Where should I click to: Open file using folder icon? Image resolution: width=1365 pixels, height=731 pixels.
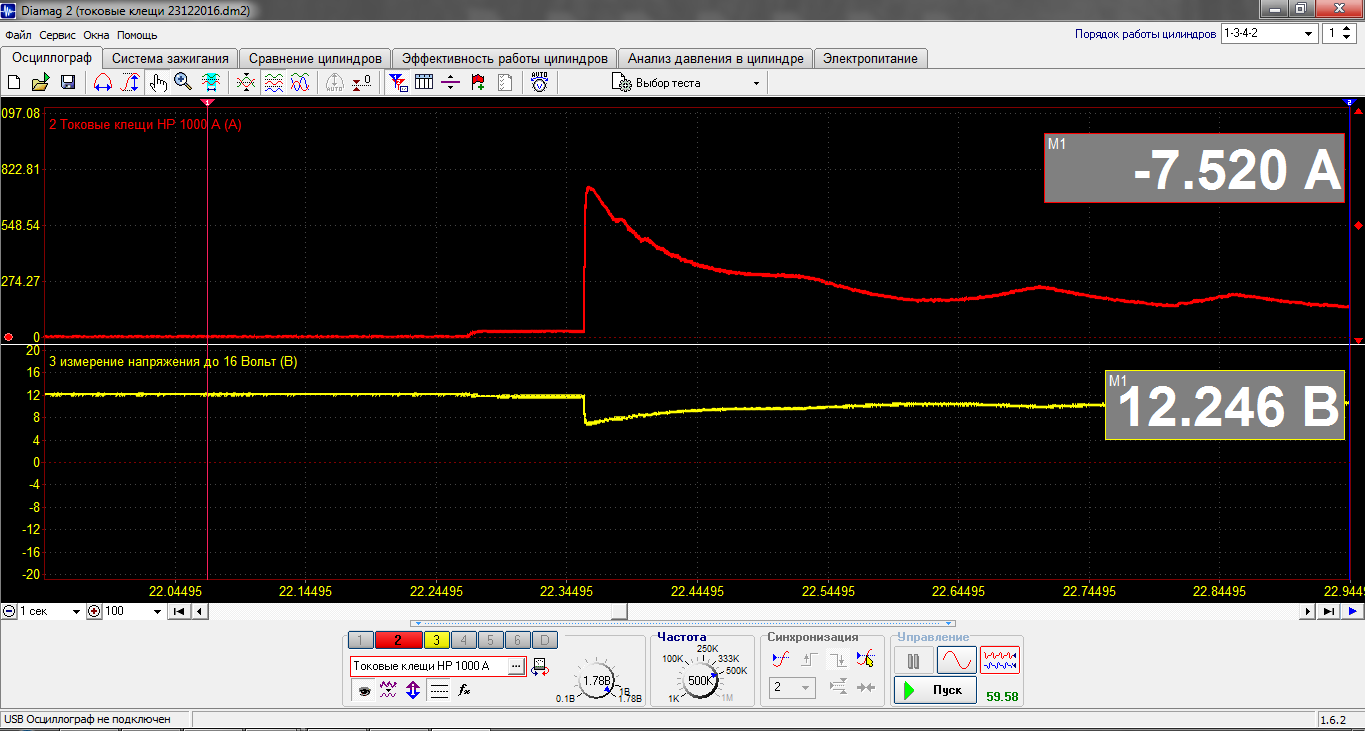40,83
